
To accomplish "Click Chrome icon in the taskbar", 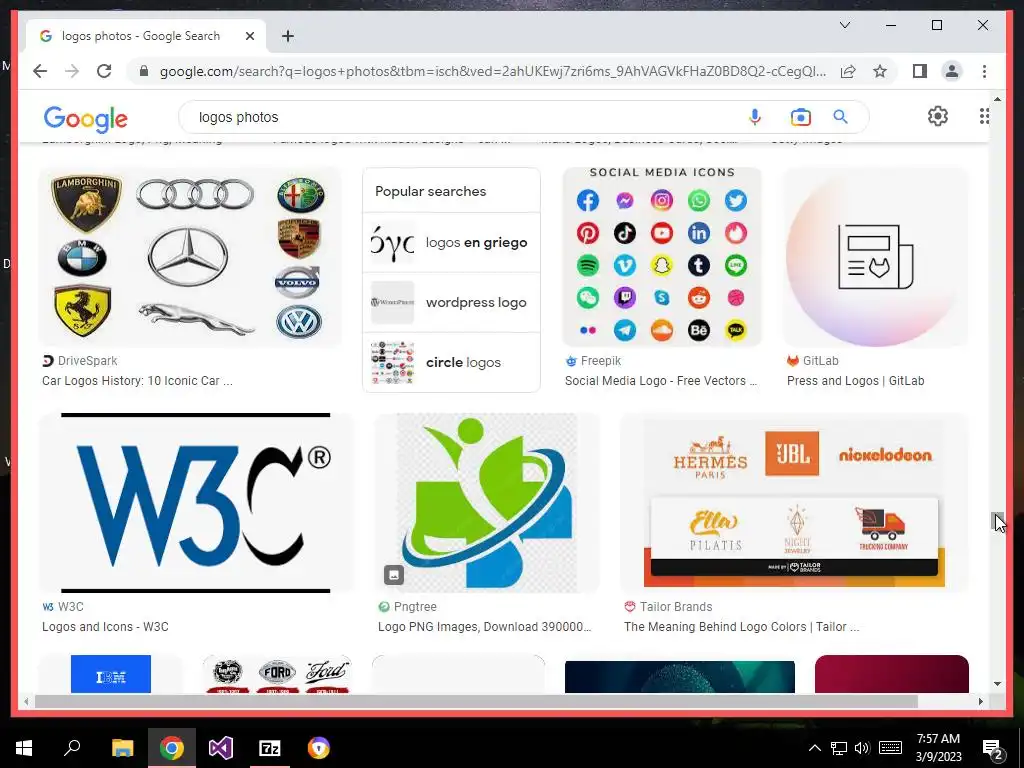I will coord(172,748).
